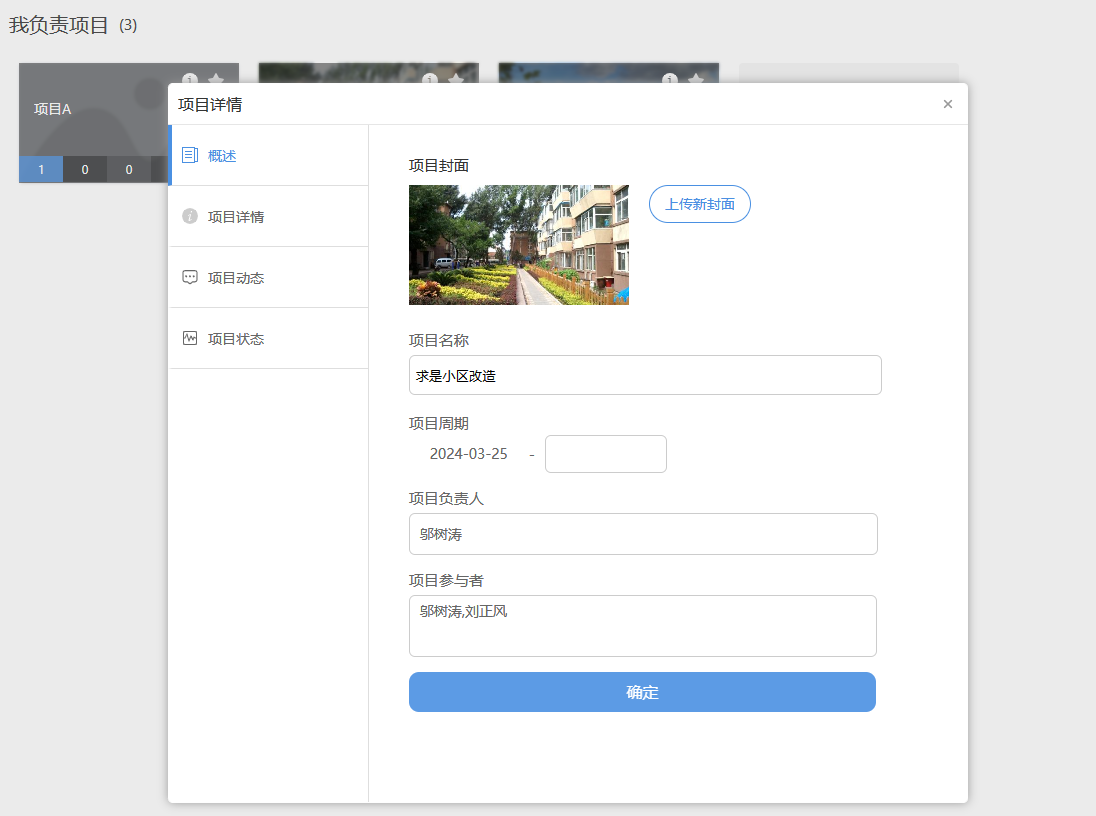Click the star icon on the third project card
The height and width of the screenshot is (816, 1096).
[696, 79]
